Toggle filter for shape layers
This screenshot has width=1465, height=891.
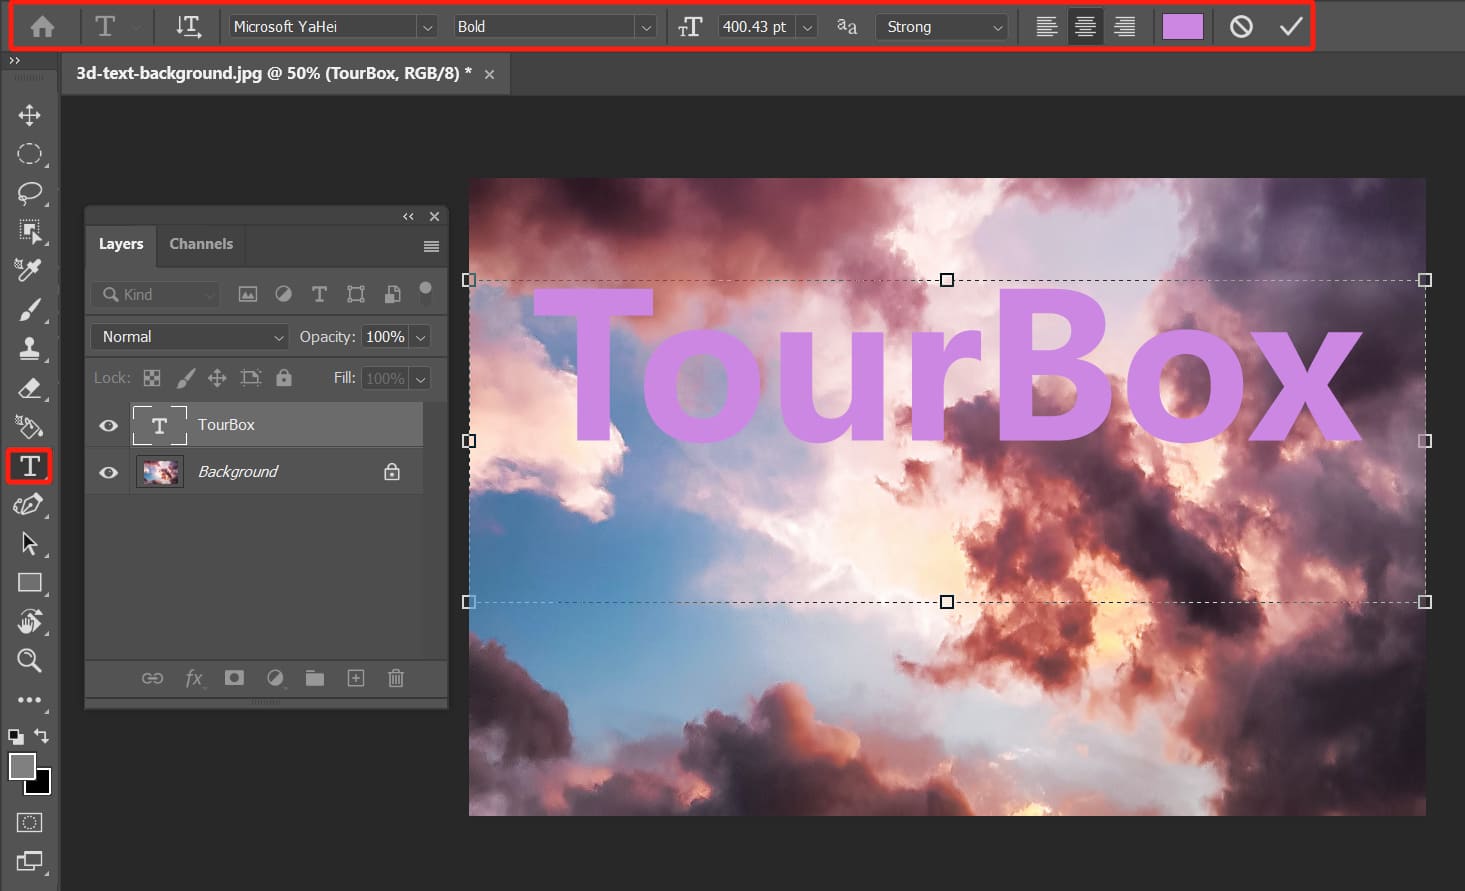(356, 294)
